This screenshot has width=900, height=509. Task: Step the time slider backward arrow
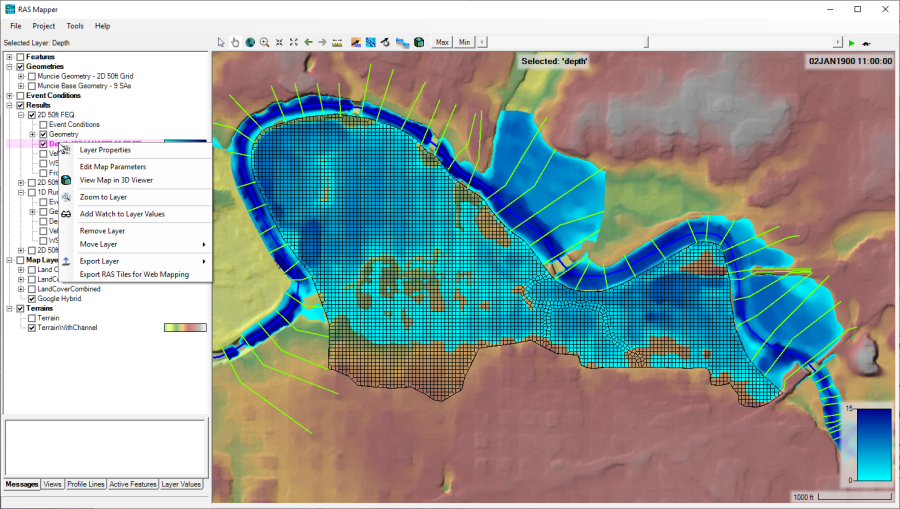[x=482, y=42]
